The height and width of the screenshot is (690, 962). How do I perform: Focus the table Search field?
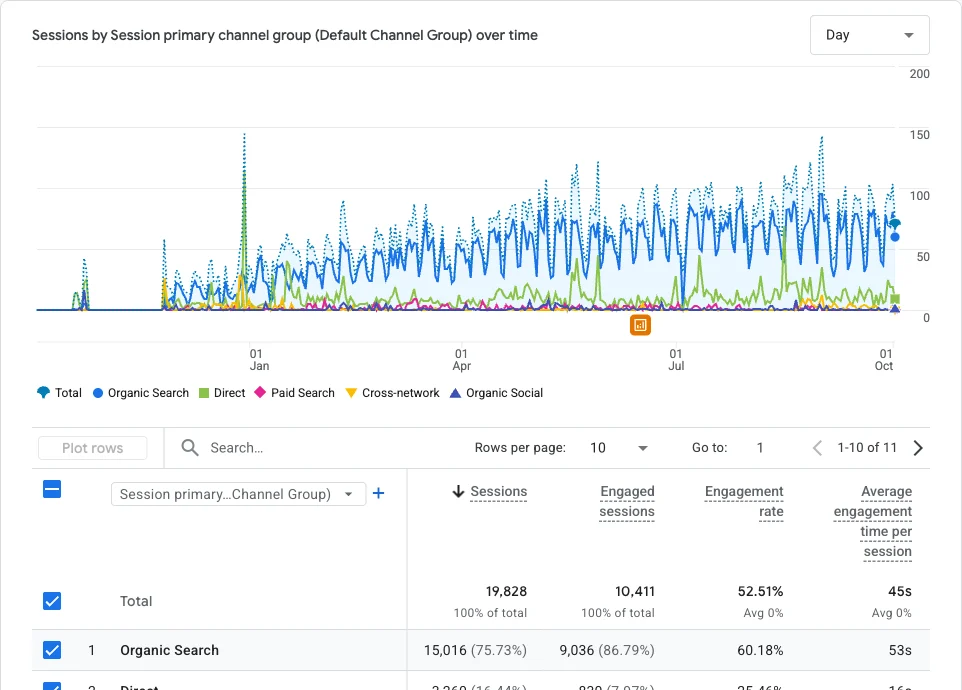pyautogui.click(x=319, y=448)
